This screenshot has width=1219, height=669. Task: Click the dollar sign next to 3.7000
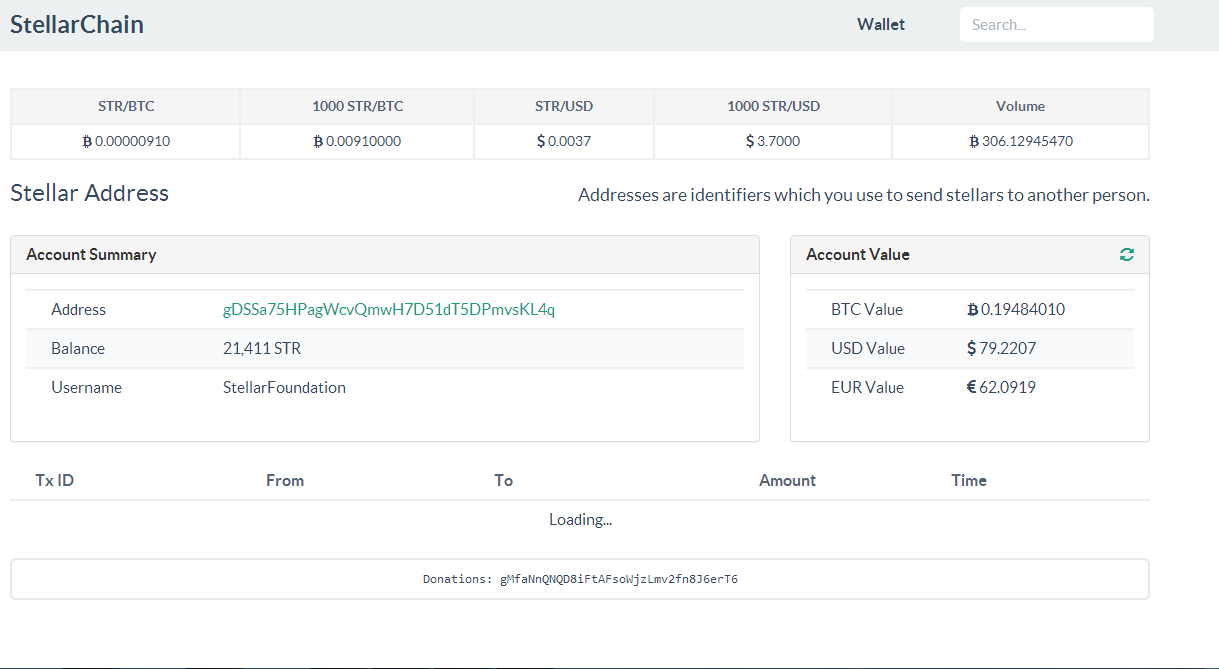tap(750, 142)
